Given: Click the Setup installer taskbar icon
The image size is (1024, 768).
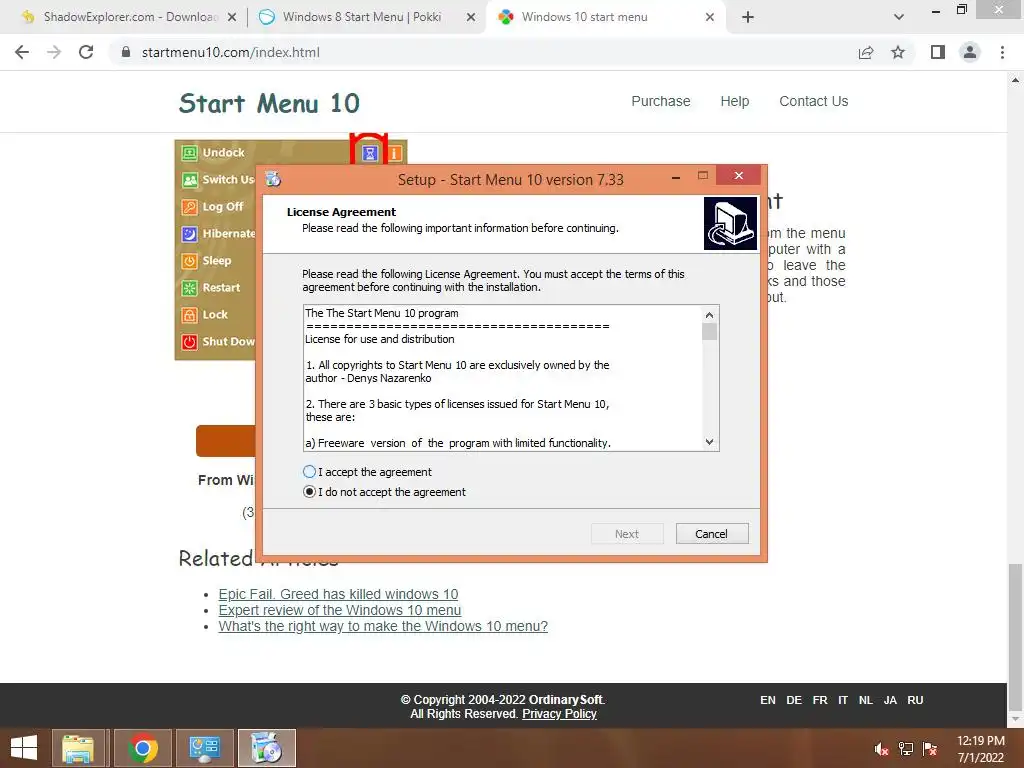Looking at the screenshot, I should pyautogui.click(x=266, y=748).
